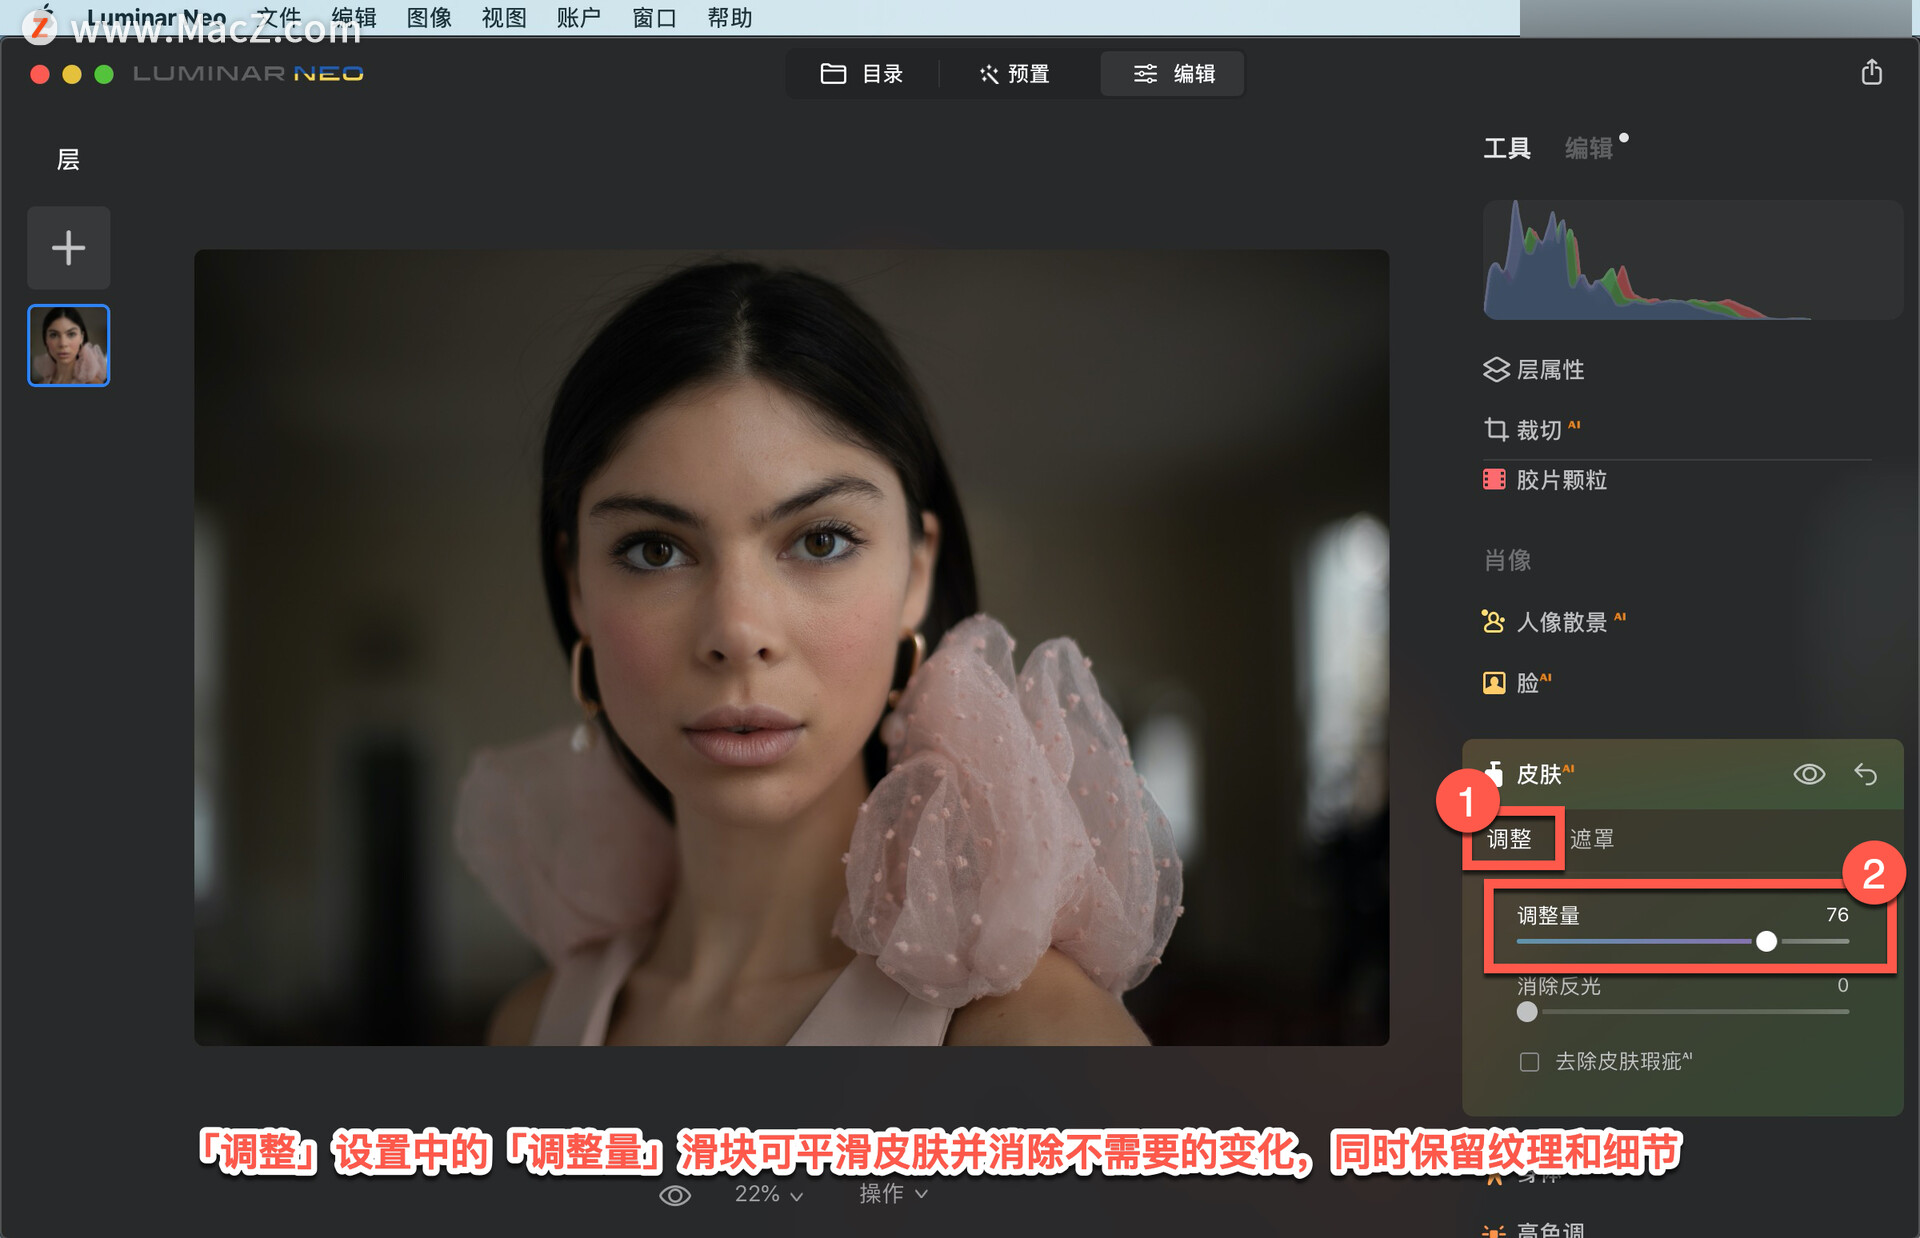Open the 高色调 high key tool
The width and height of the screenshot is (1920, 1238).
coord(1535,1229)
